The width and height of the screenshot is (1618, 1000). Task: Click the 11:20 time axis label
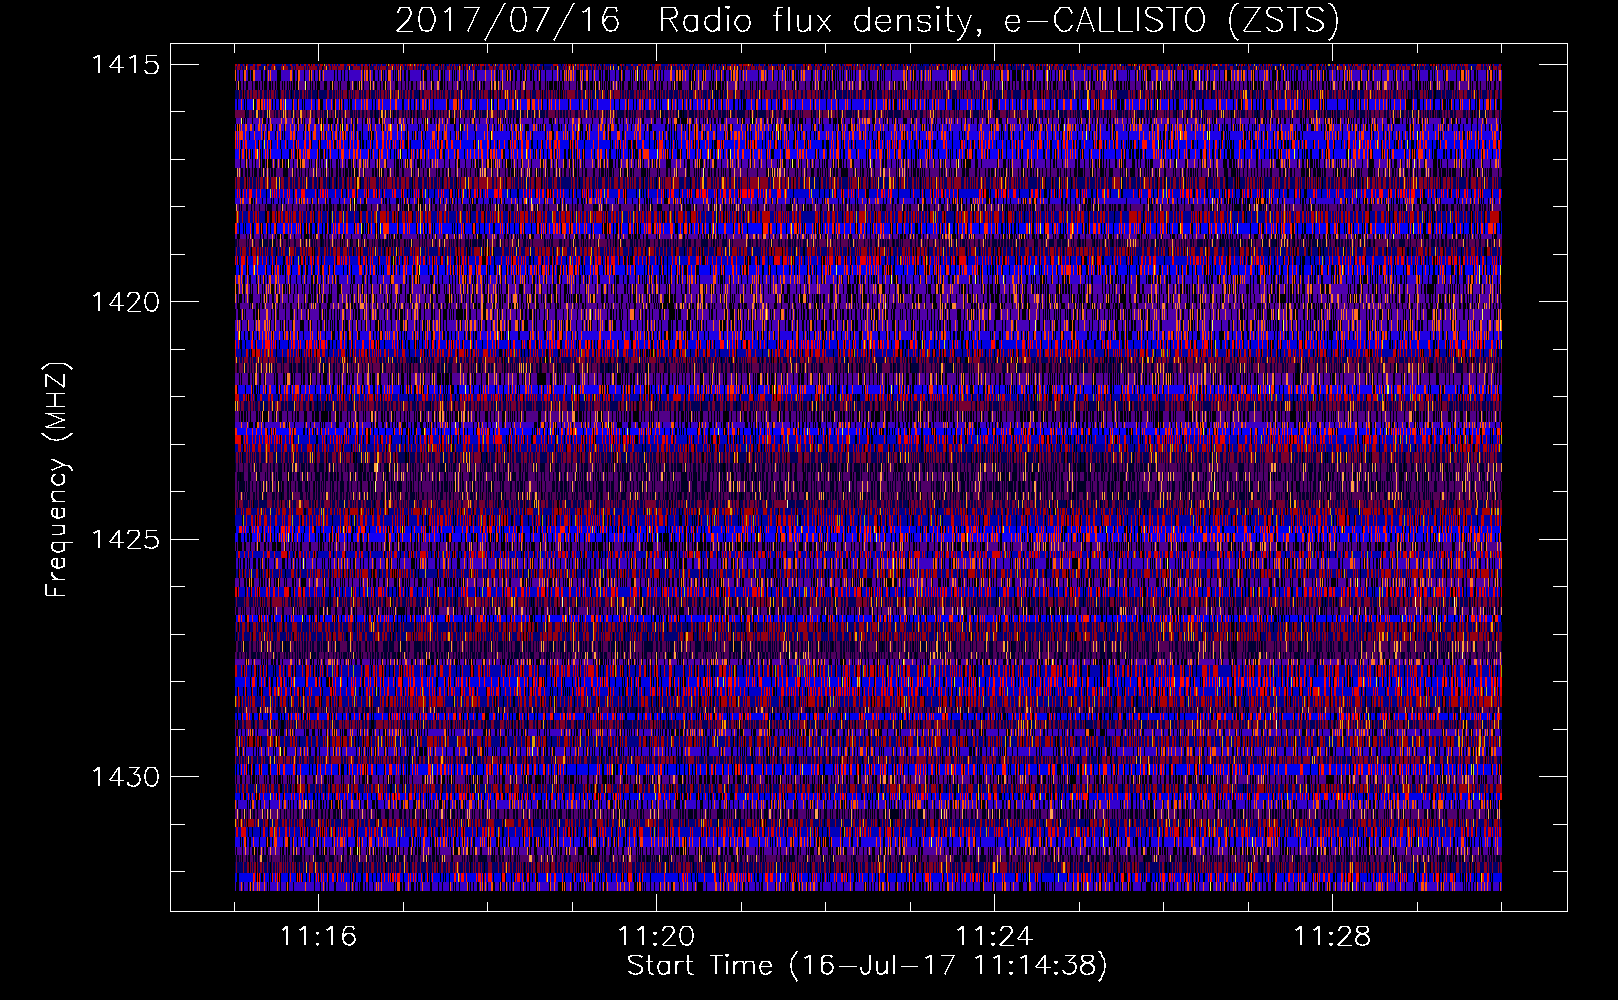coord(656,937)
